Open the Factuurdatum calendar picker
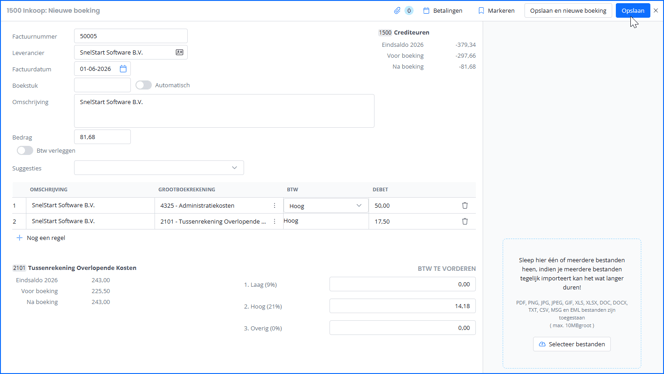The image size is (664, 374). [123, 69]
